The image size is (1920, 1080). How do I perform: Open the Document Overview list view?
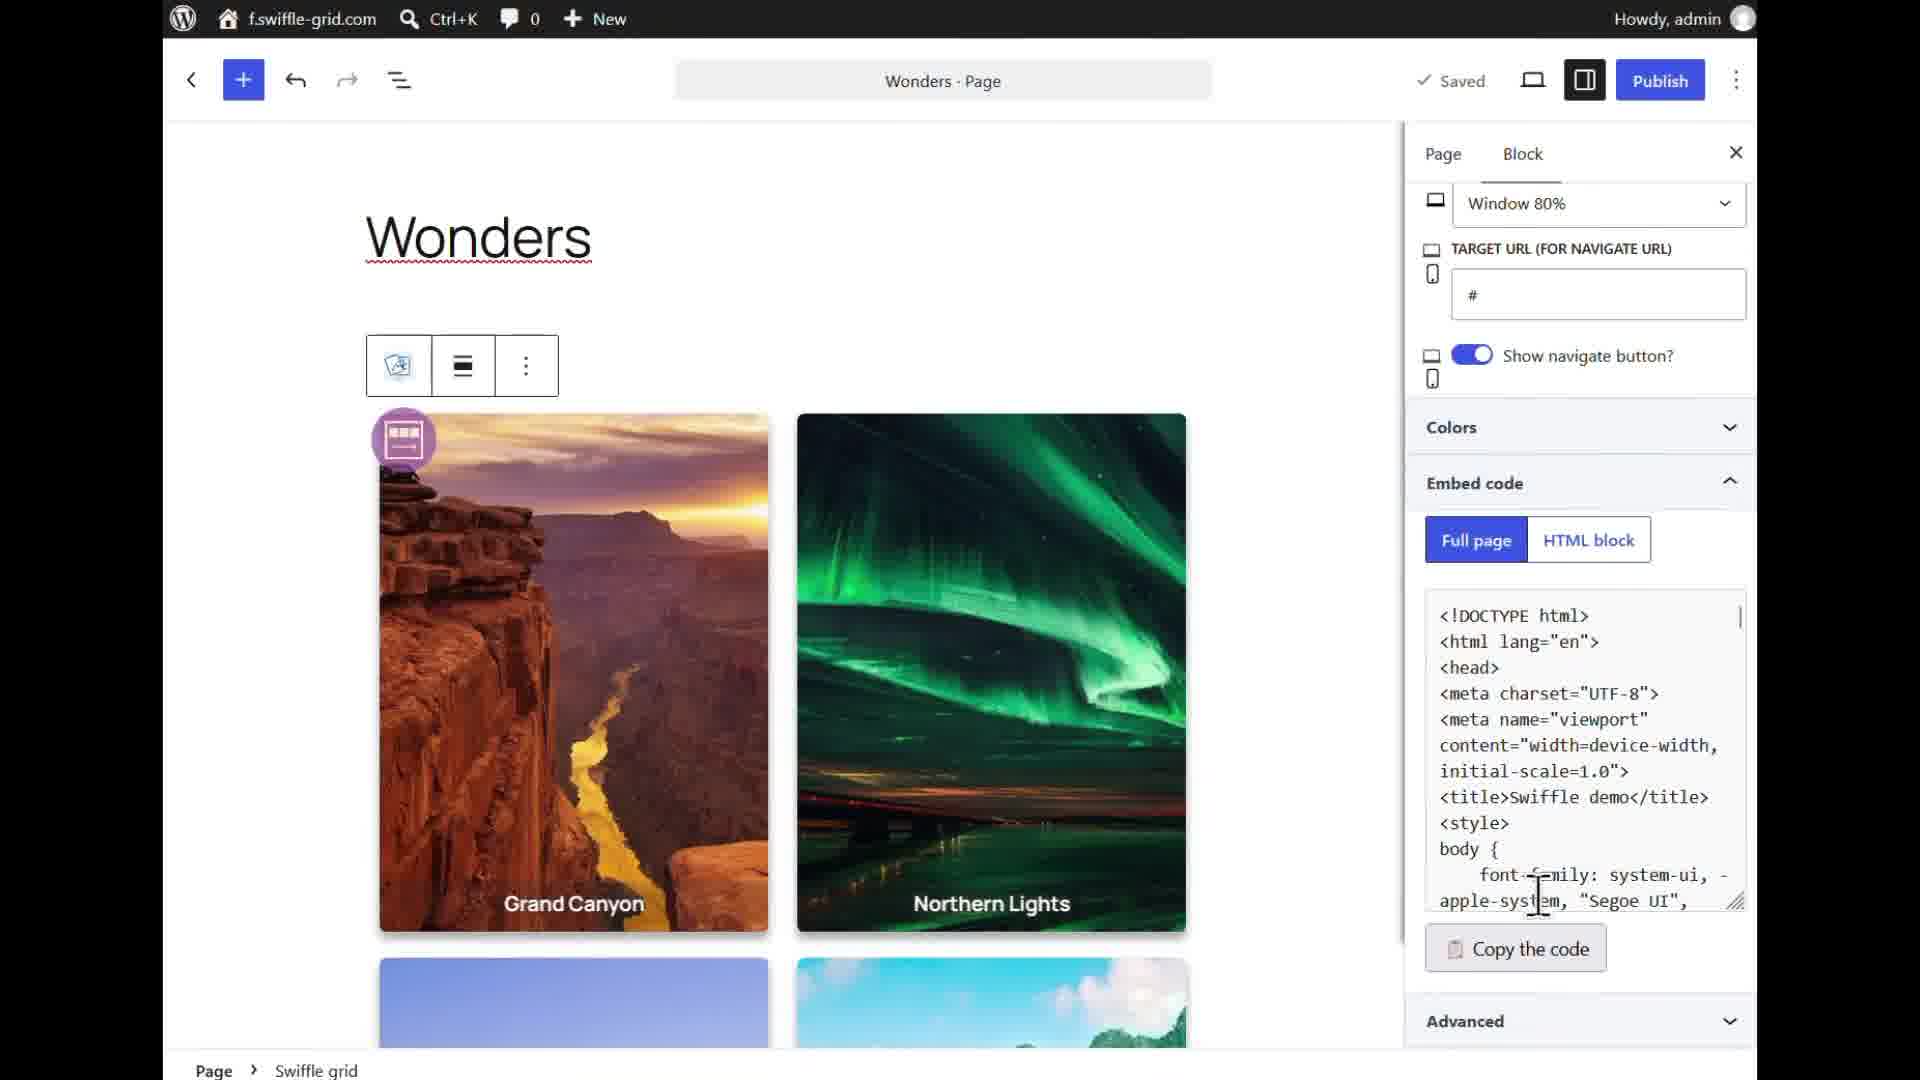399,80
